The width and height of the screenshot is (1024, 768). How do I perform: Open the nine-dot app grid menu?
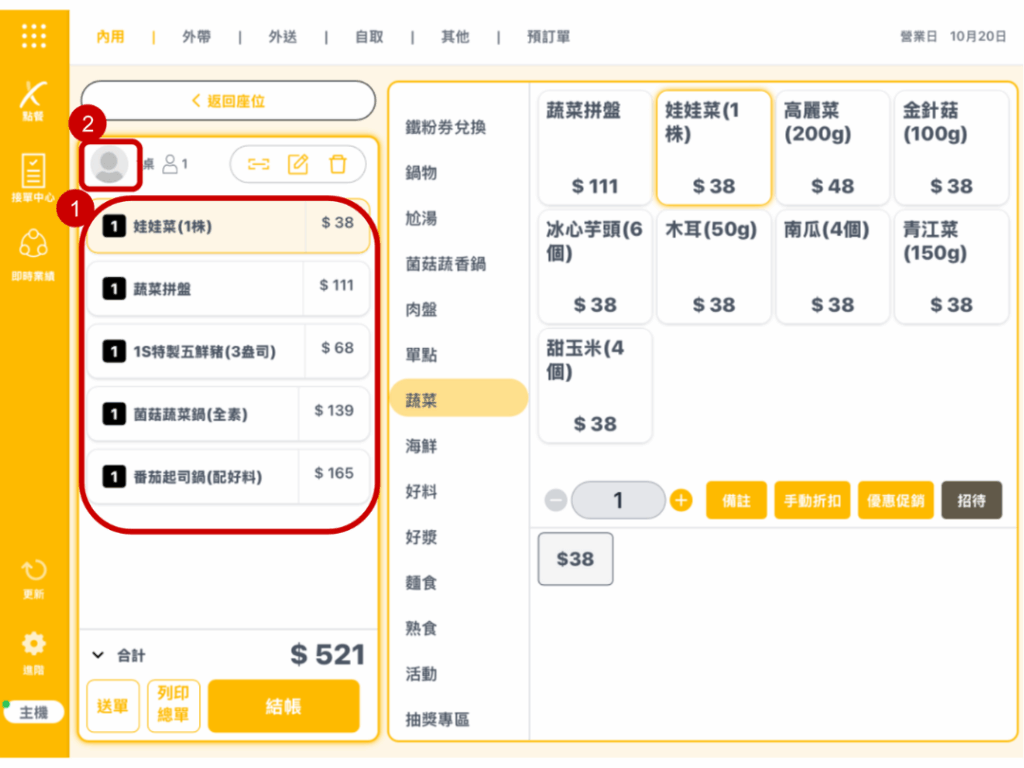click(x=34, y=36)
